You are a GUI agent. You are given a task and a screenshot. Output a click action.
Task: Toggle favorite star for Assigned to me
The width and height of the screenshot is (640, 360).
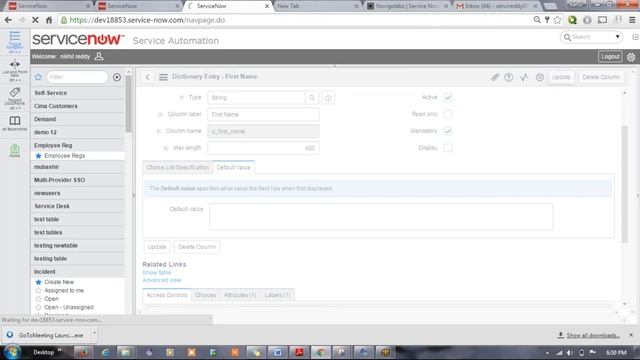tap(38, 291)
